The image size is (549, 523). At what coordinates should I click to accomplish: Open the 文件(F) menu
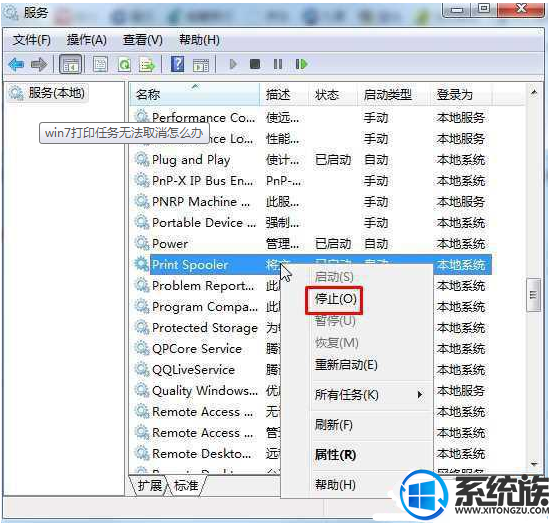point(32,40)
